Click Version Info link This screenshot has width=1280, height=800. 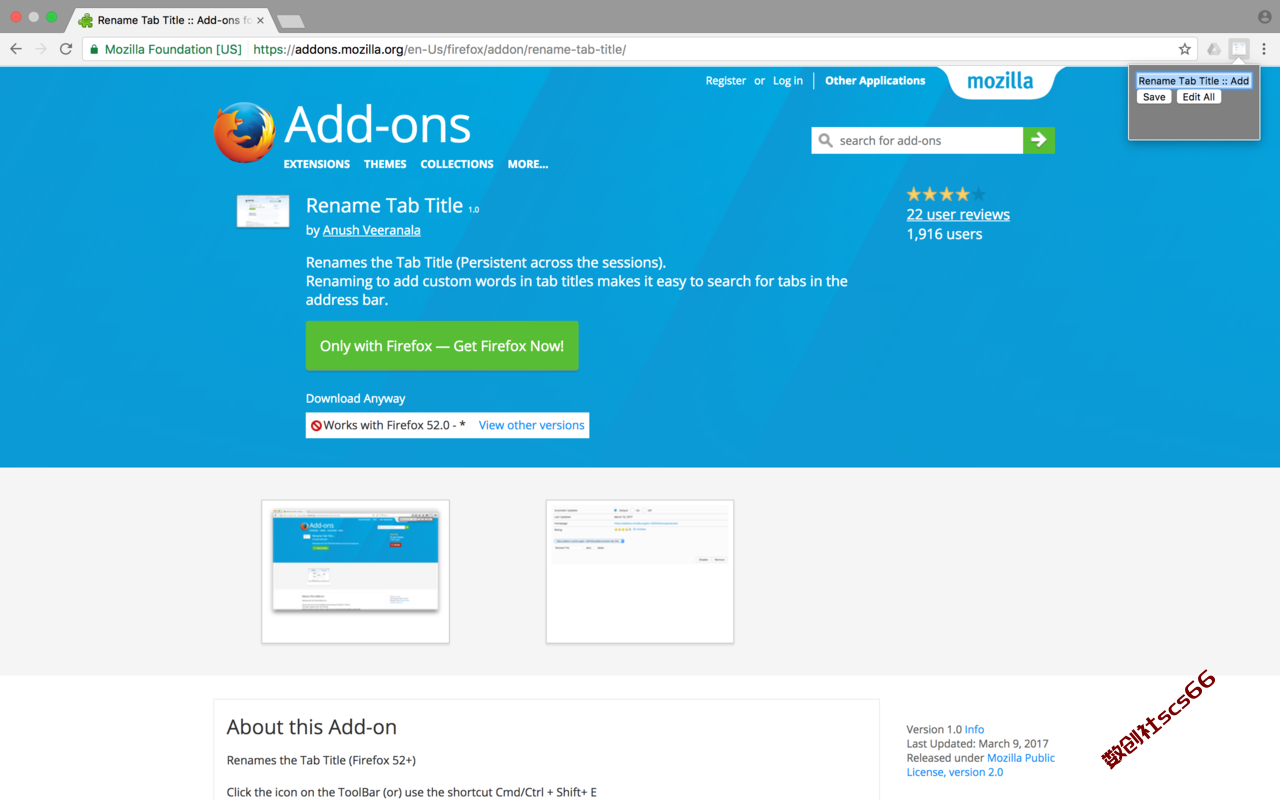click(x=974, y=730)
